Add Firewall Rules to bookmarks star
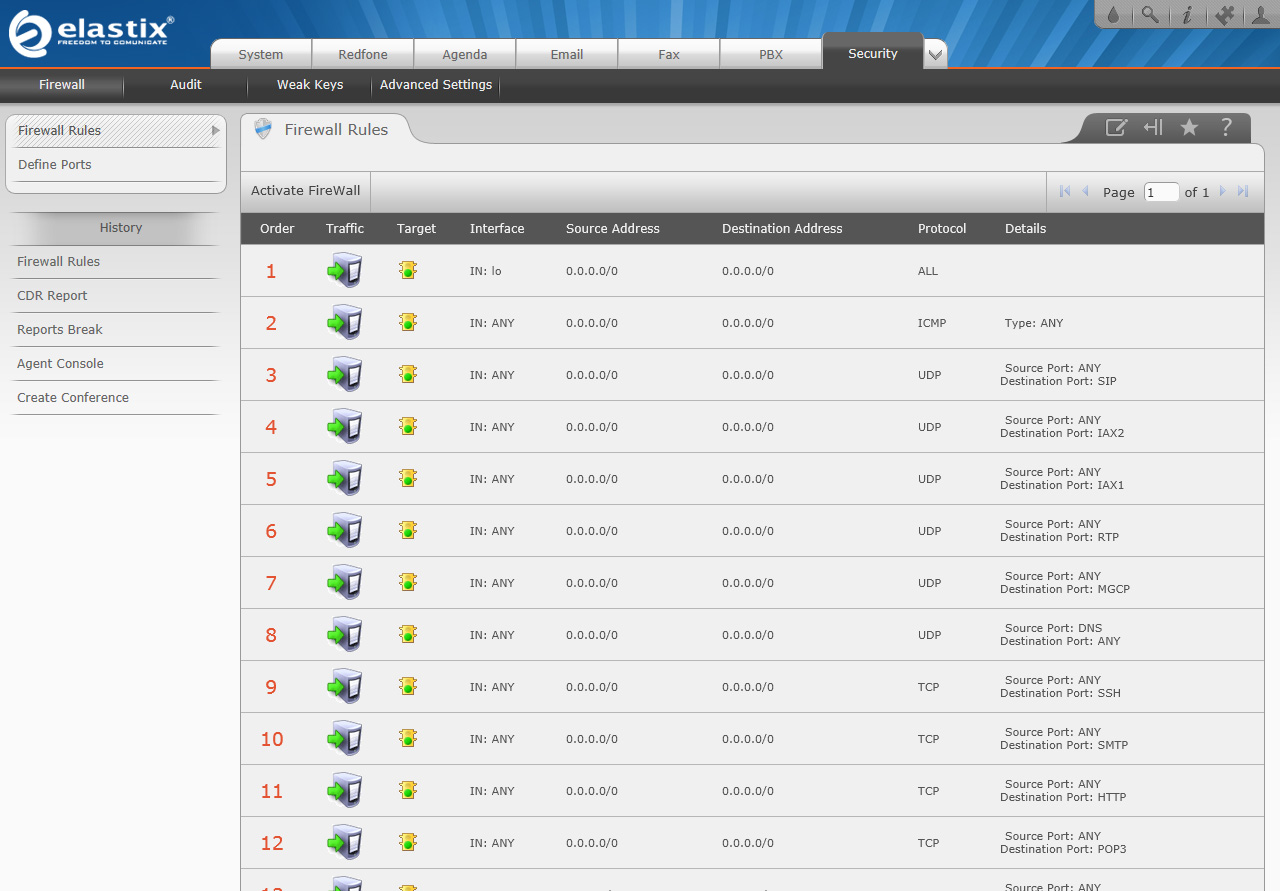This screenshot has height=891, width=1280. [1189, 127]
